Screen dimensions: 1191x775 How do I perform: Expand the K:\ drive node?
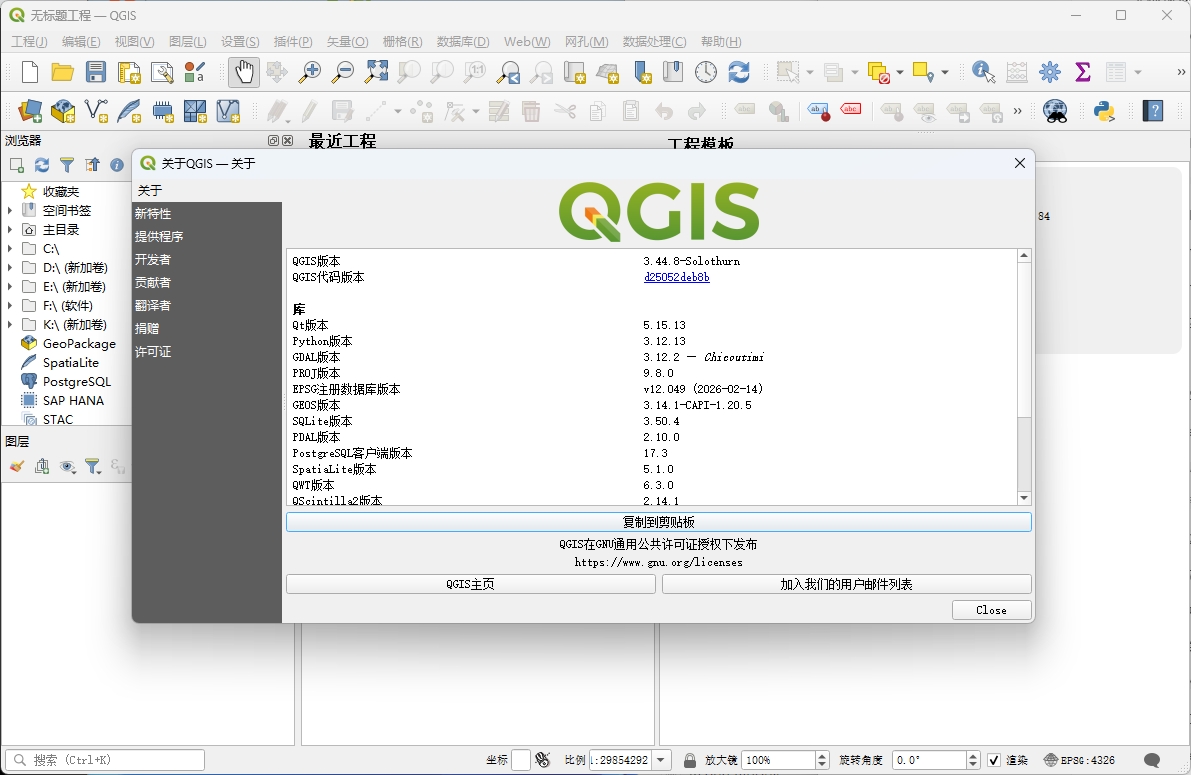10,324
